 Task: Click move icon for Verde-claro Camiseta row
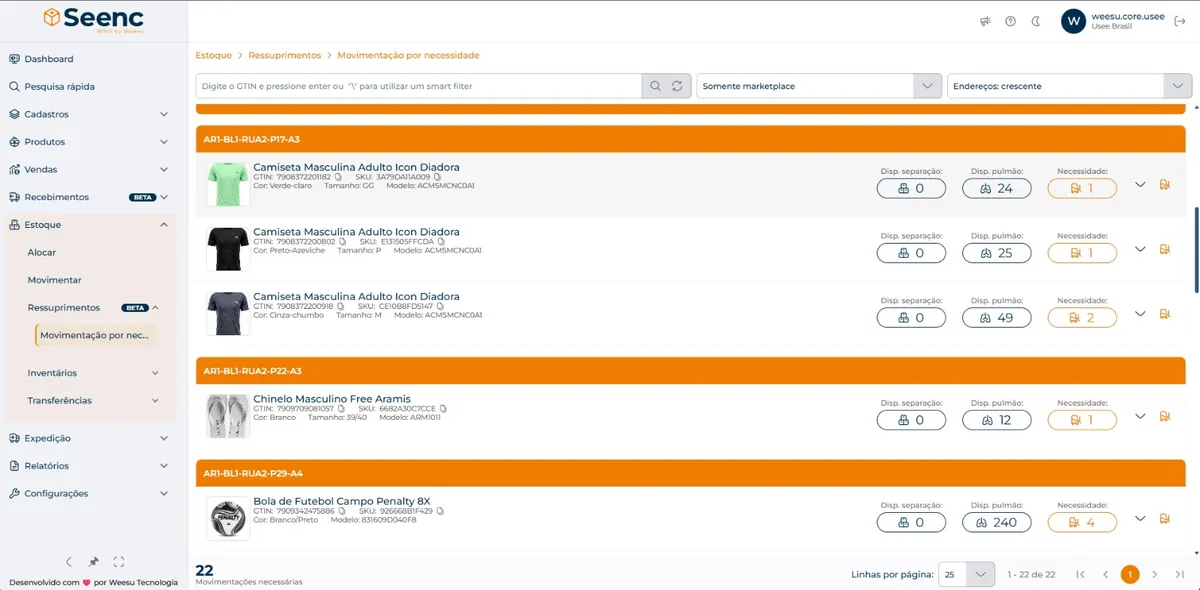[1165, 185]
